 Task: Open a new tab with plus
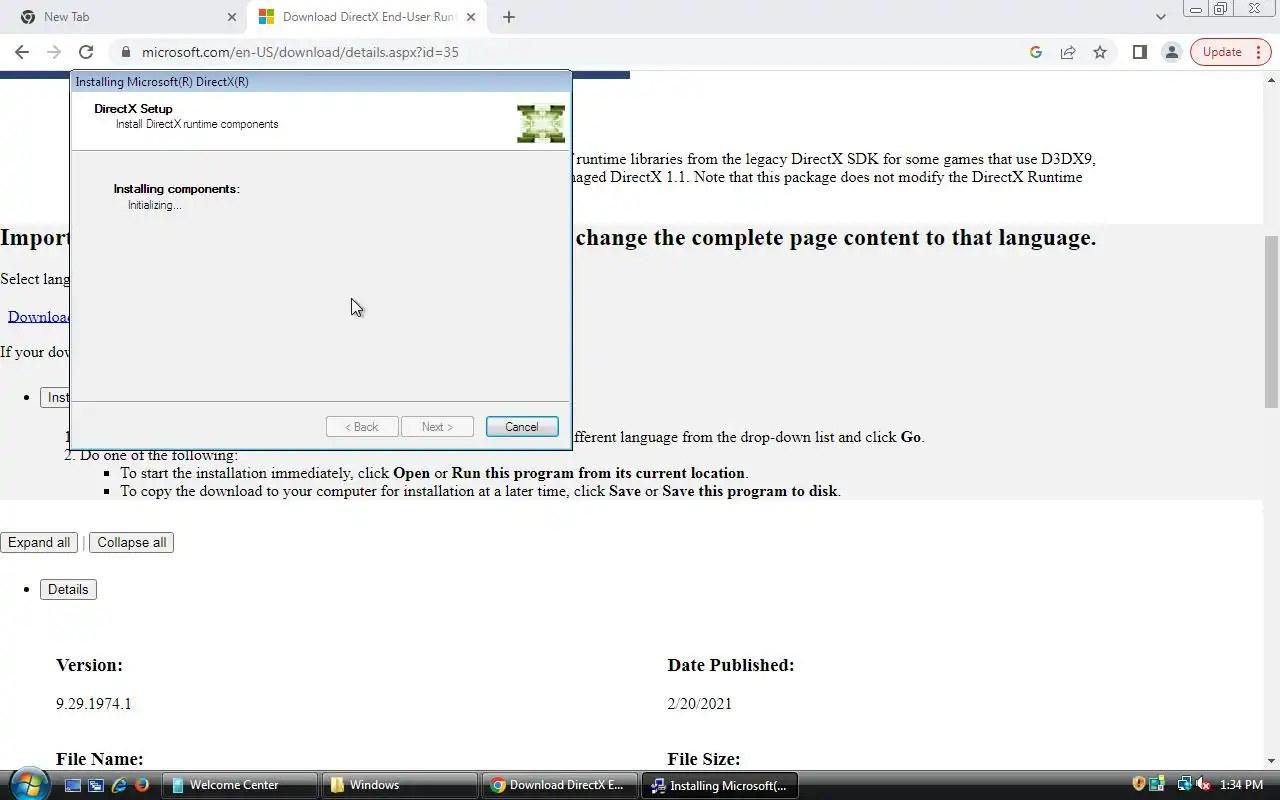coord(509,17)
